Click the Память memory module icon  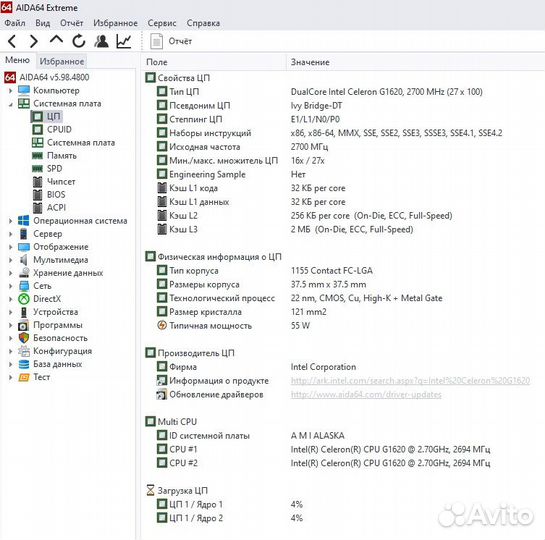coord(38,156)
